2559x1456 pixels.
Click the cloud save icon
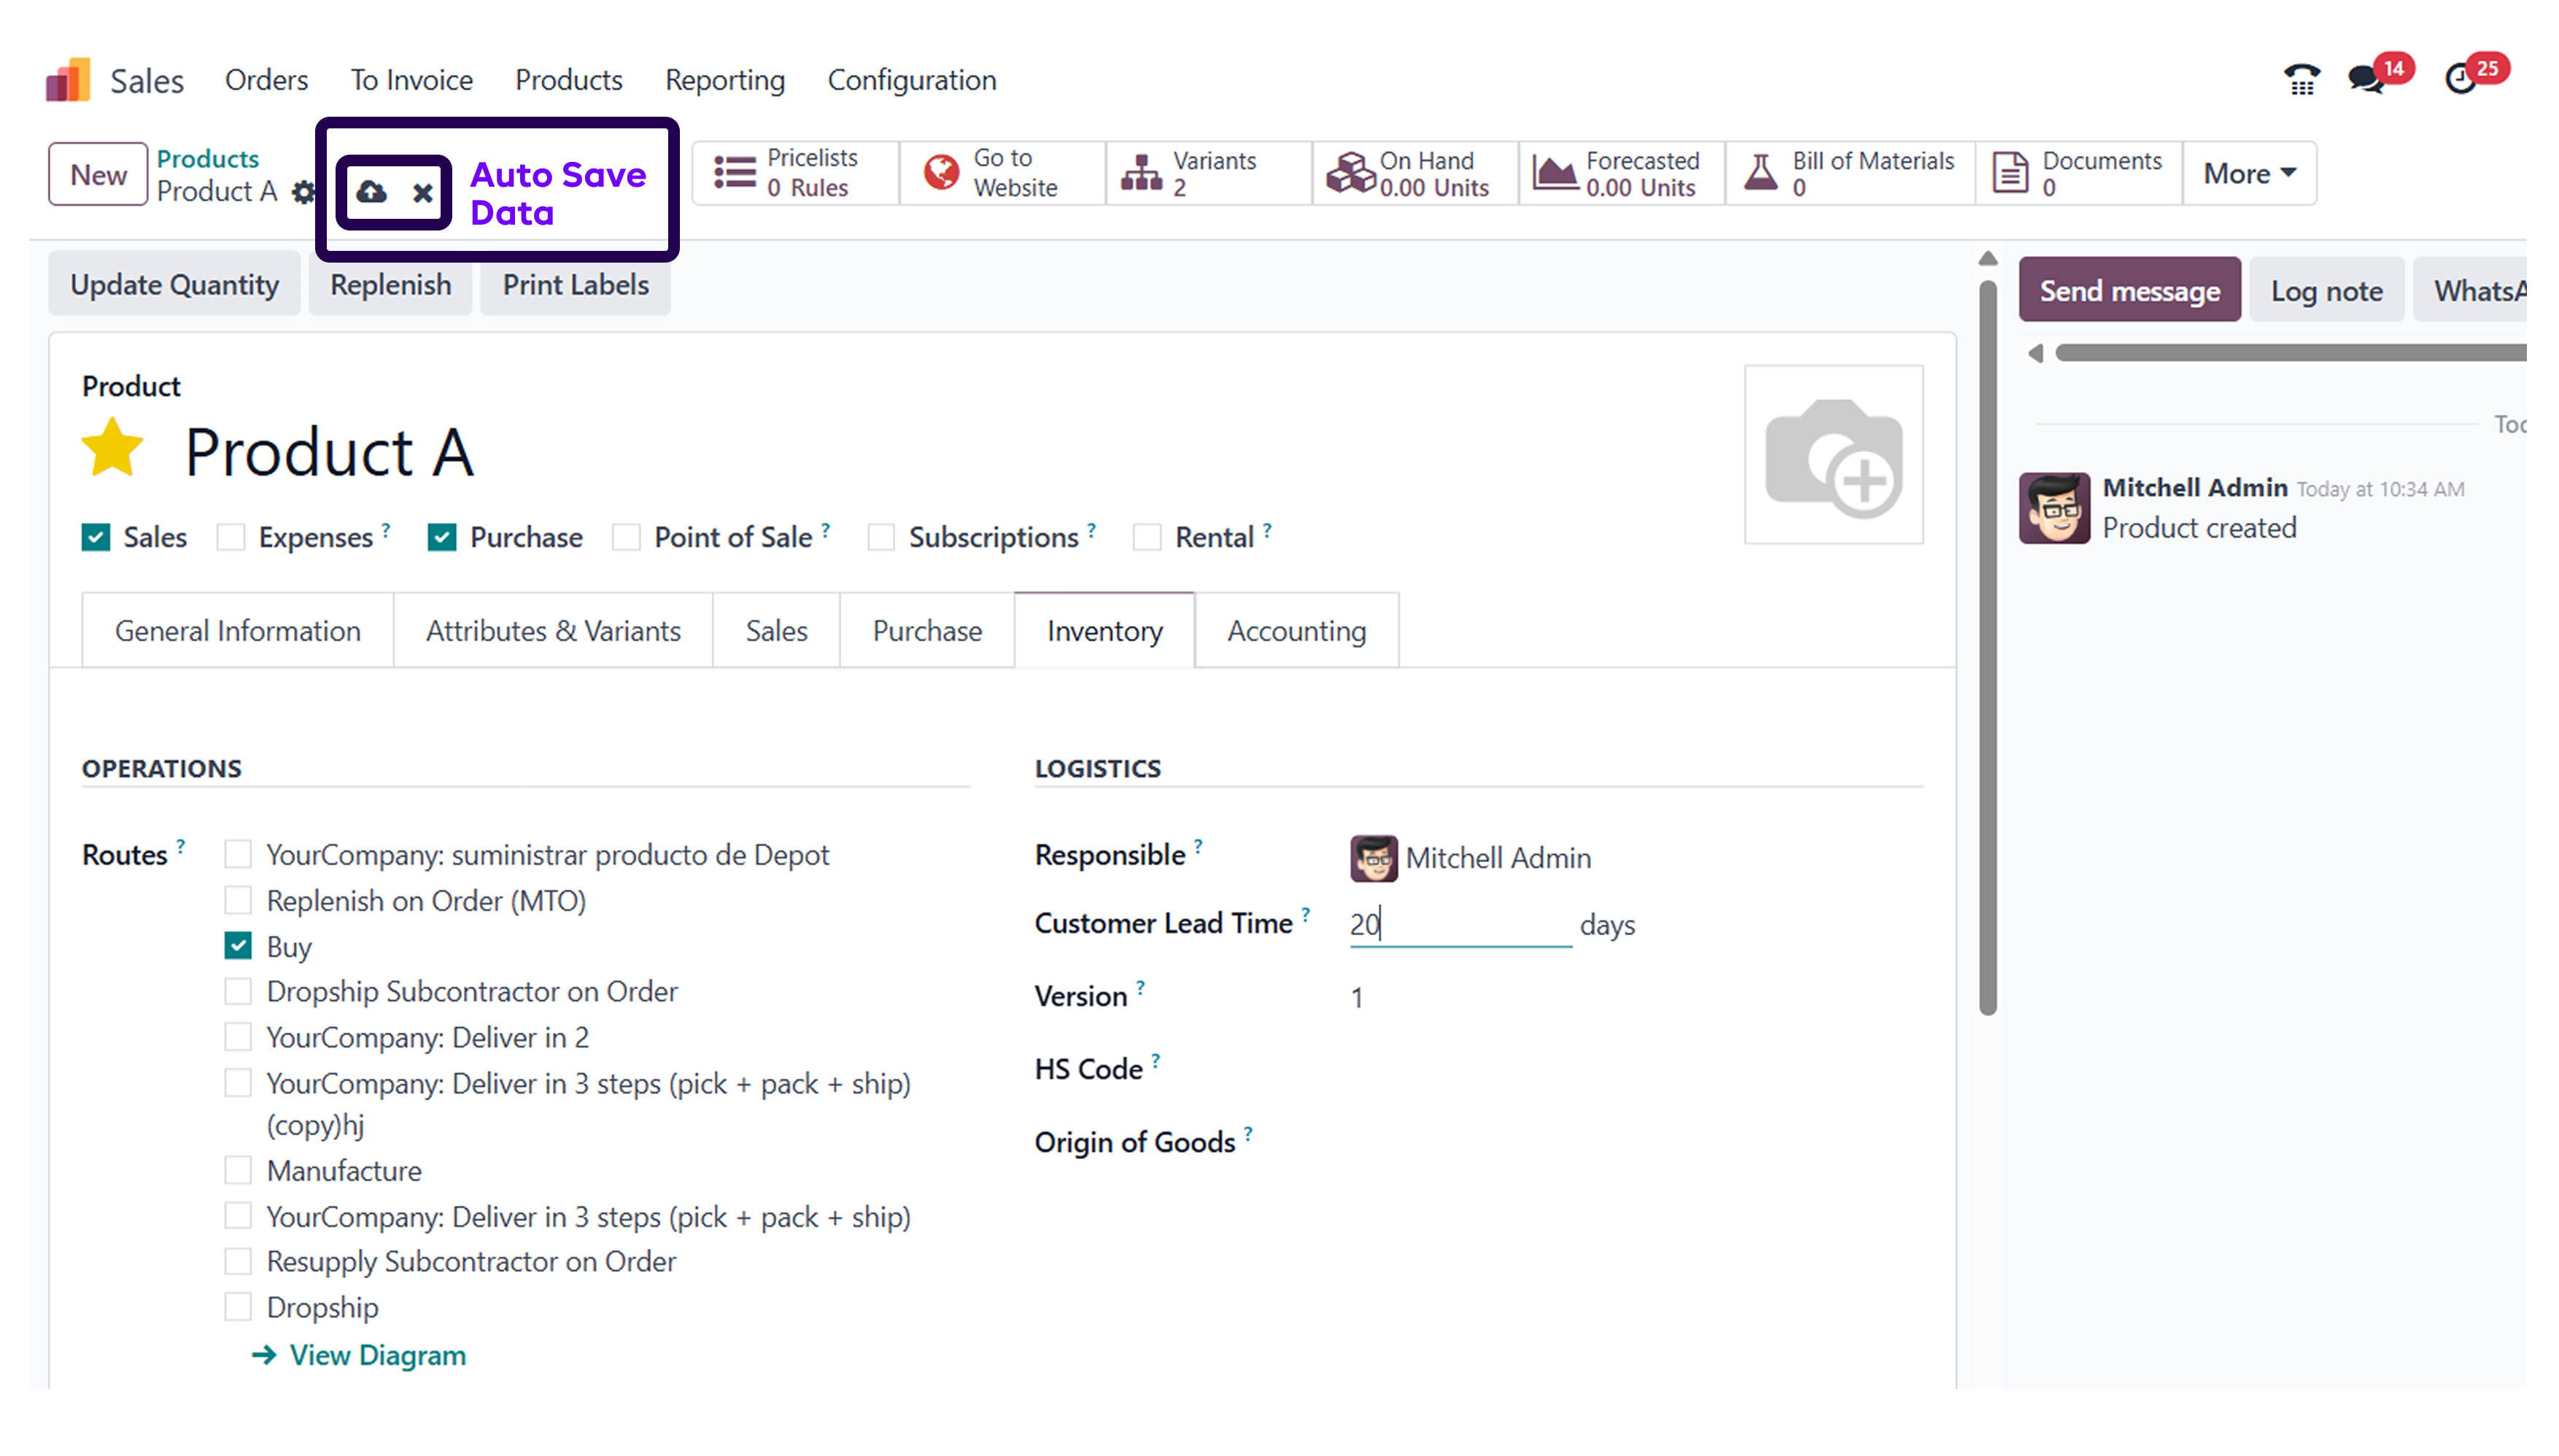pos(371,191)
